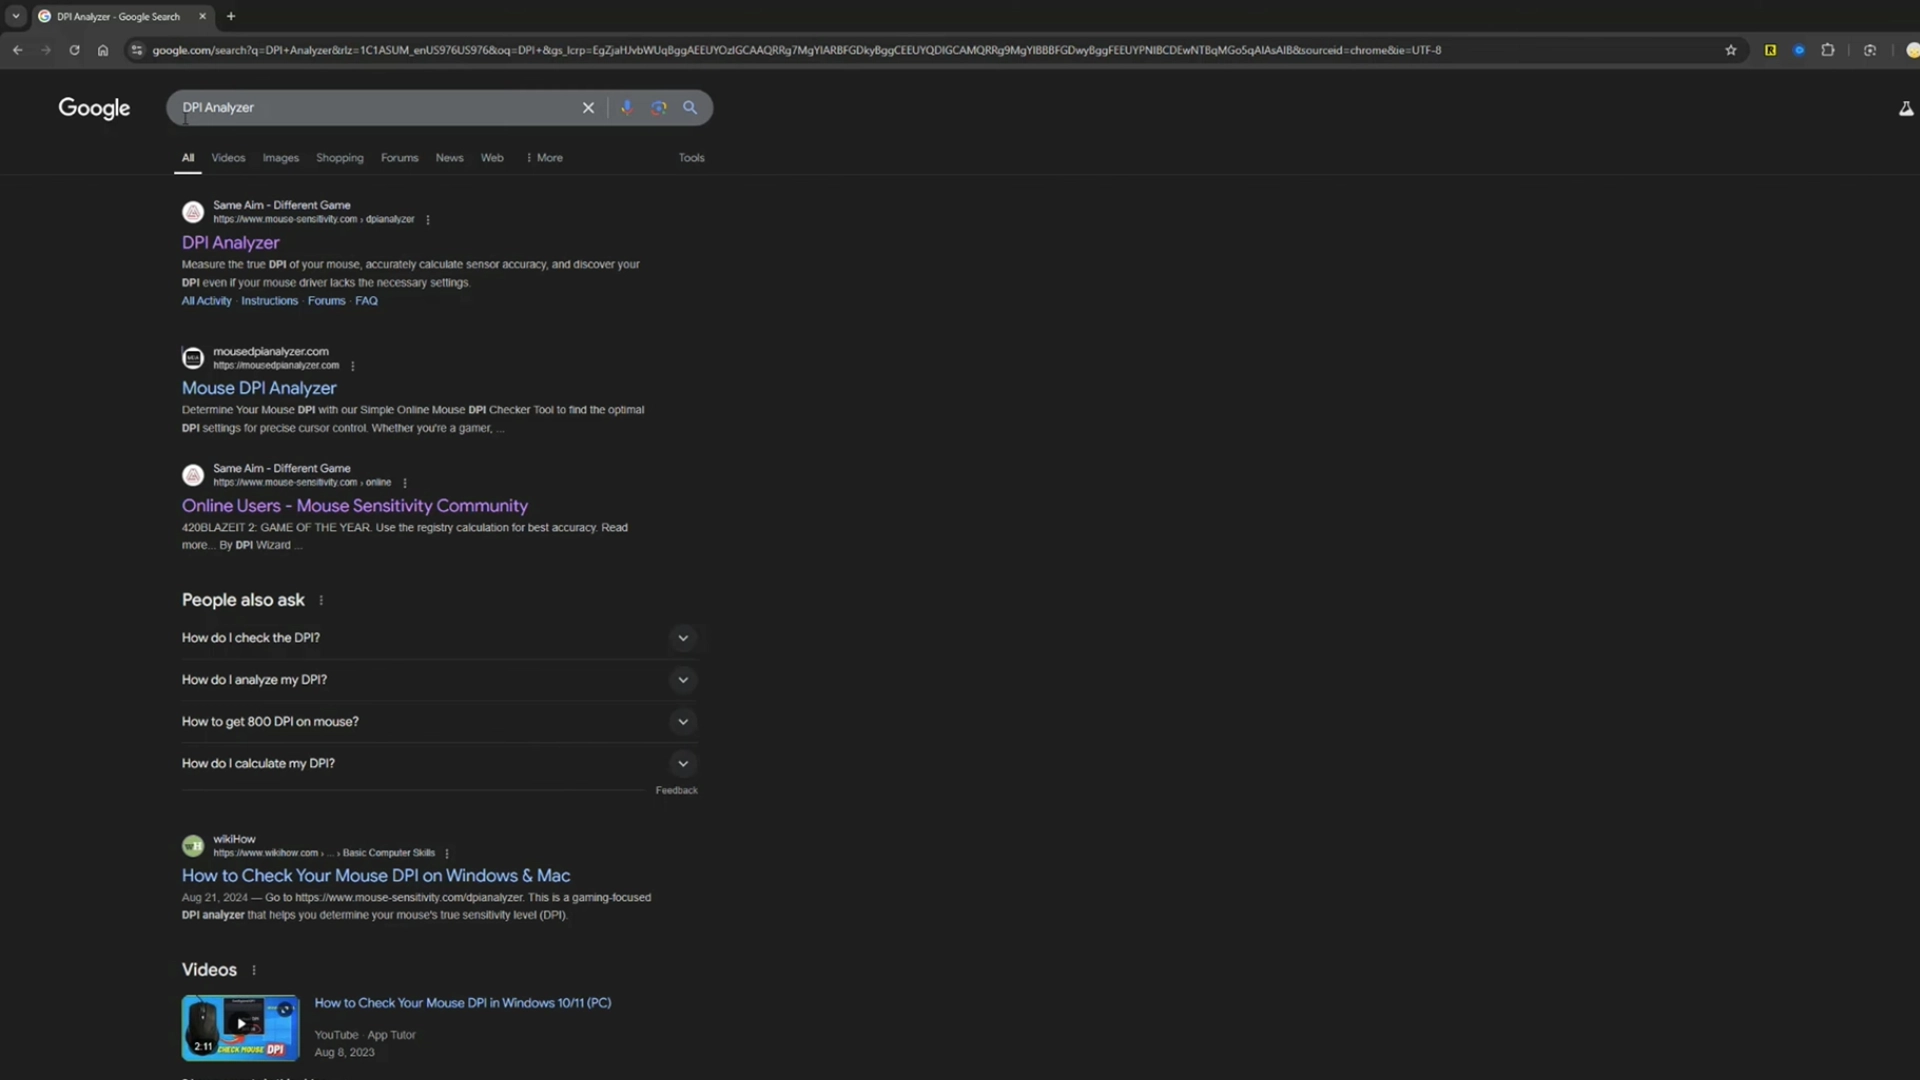Switch to the Forums tab
1920x1080 pixels.
(x=399, y=158)
